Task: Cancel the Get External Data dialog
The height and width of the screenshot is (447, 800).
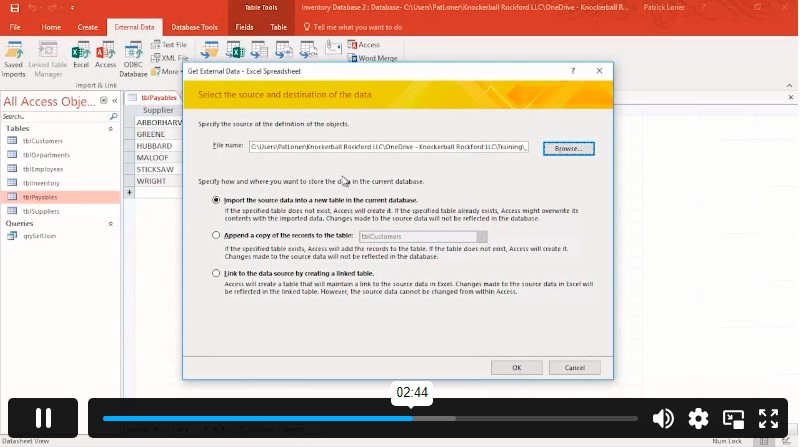Action: coord(574,367)
